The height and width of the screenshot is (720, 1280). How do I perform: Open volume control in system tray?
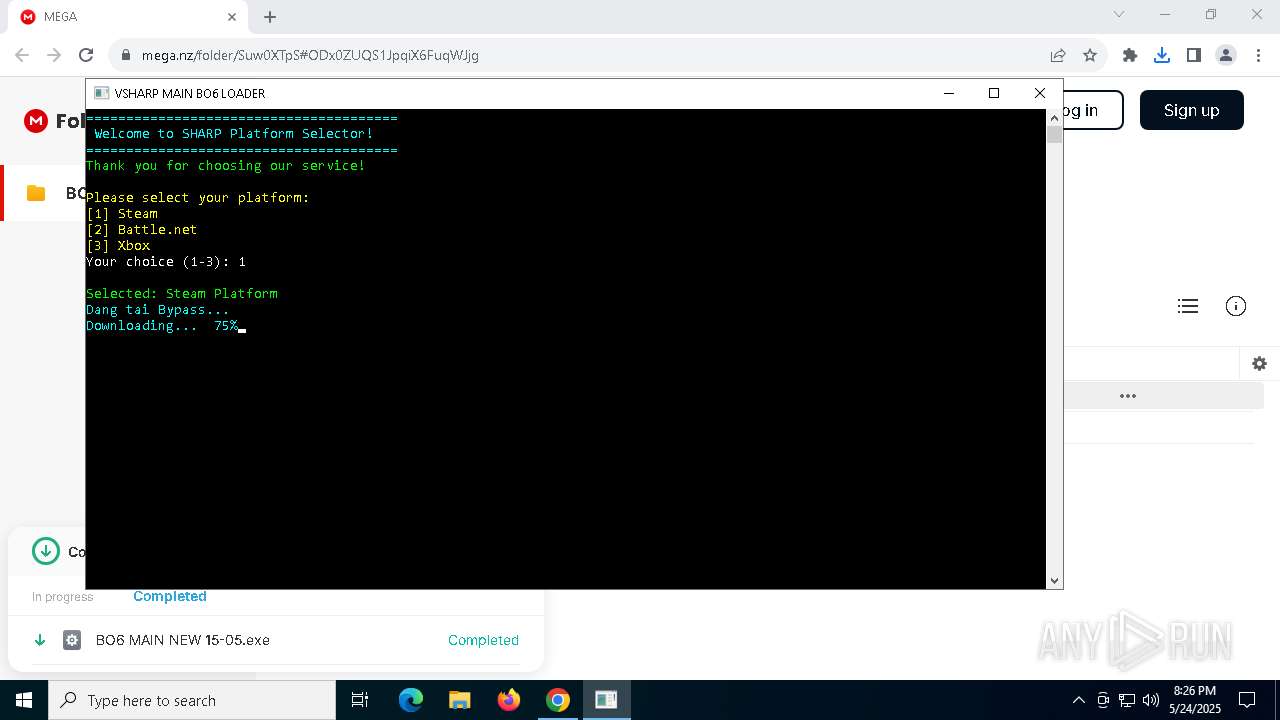coord(1151,700)
